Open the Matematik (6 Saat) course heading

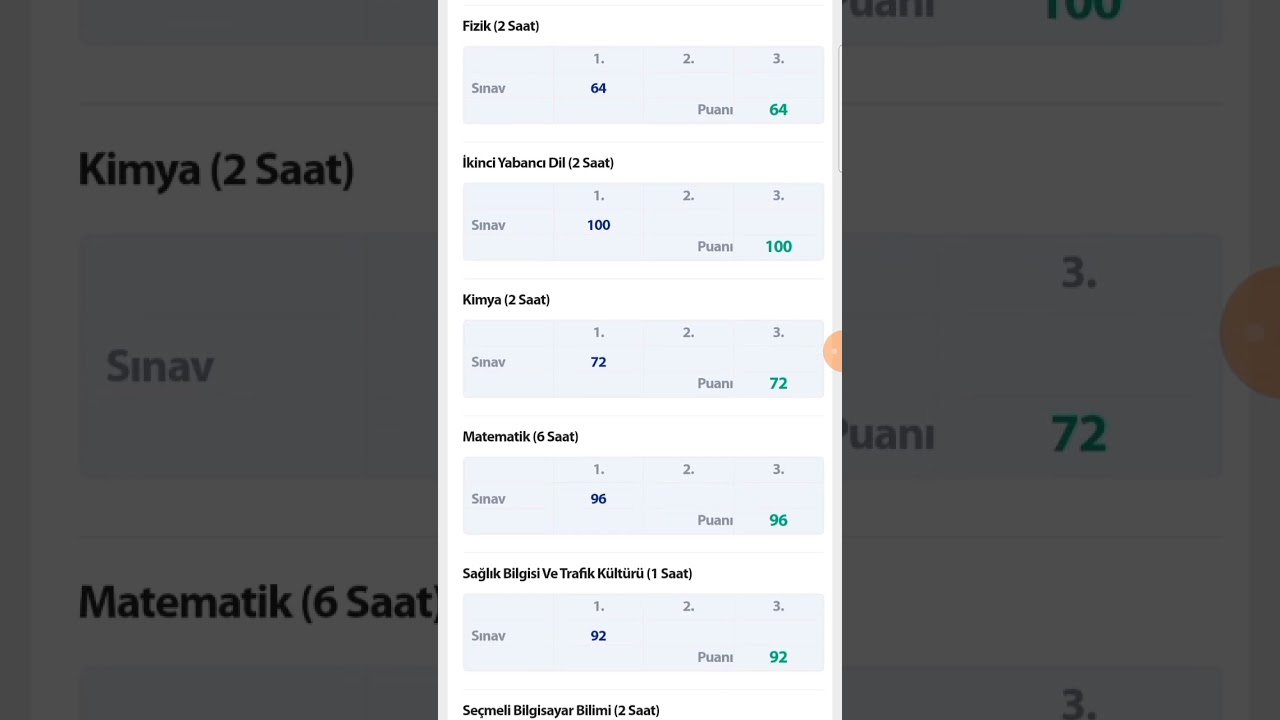pos(520,437)
